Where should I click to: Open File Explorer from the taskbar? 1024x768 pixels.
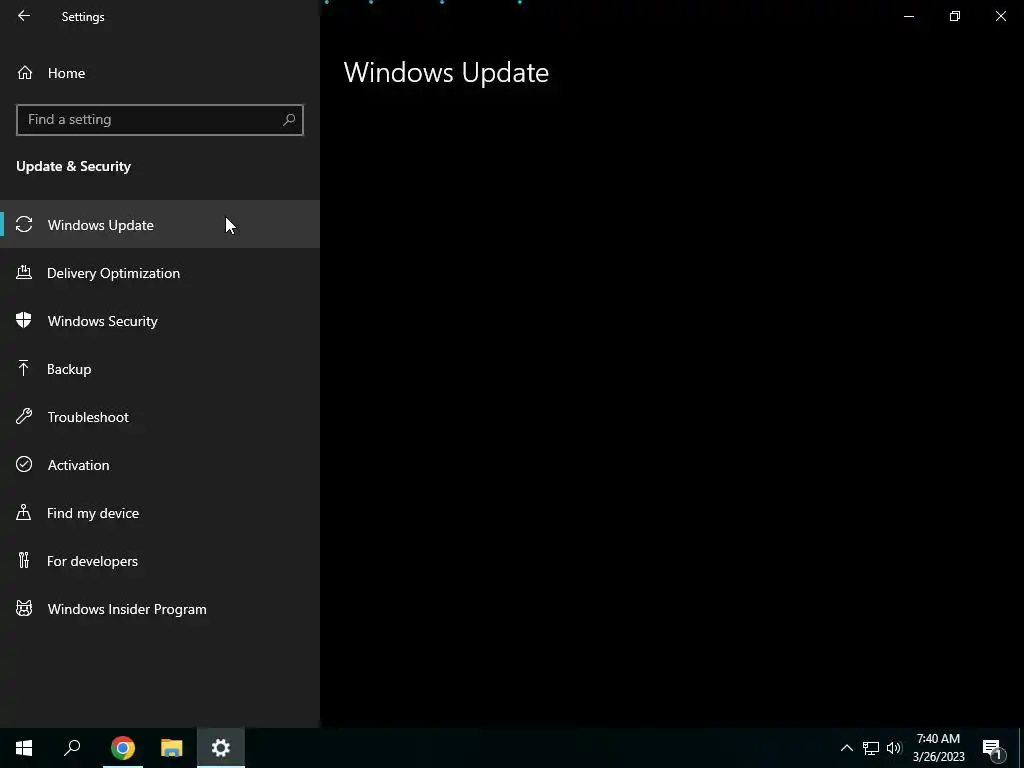(172, 748)
